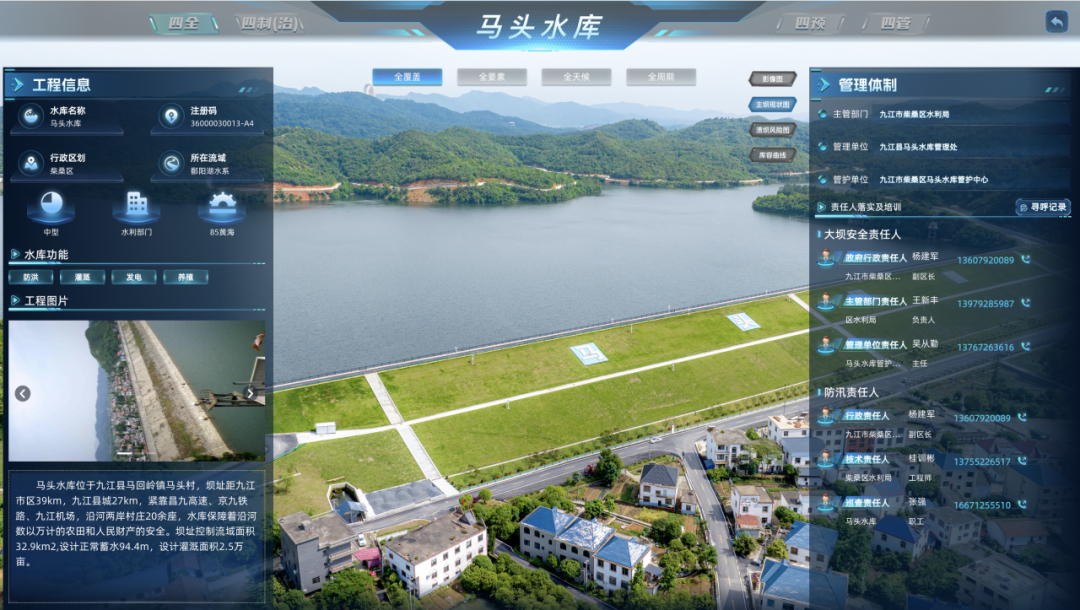Click the 马头水库 title banner
Viewport: 1080px width, 610px height.
point(539,27)
